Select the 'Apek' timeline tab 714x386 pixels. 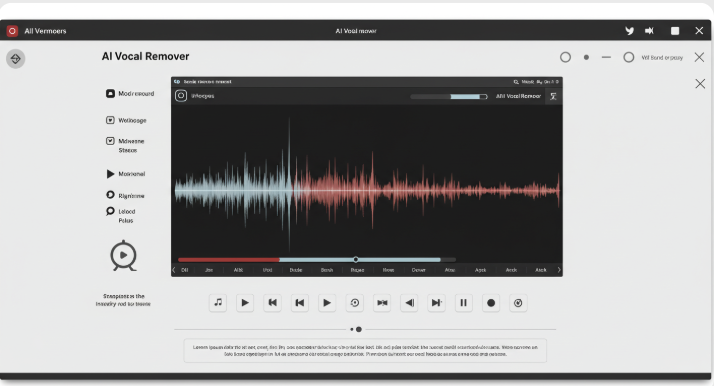pyautogui.click(x=480, y=270)
